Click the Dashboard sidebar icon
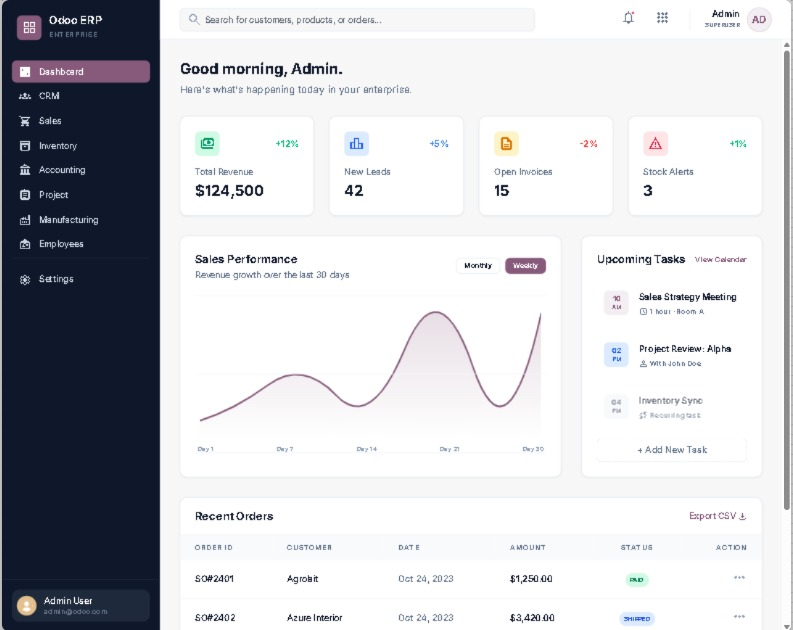Viewport: 793px width, 630px height. click(25, 72)
